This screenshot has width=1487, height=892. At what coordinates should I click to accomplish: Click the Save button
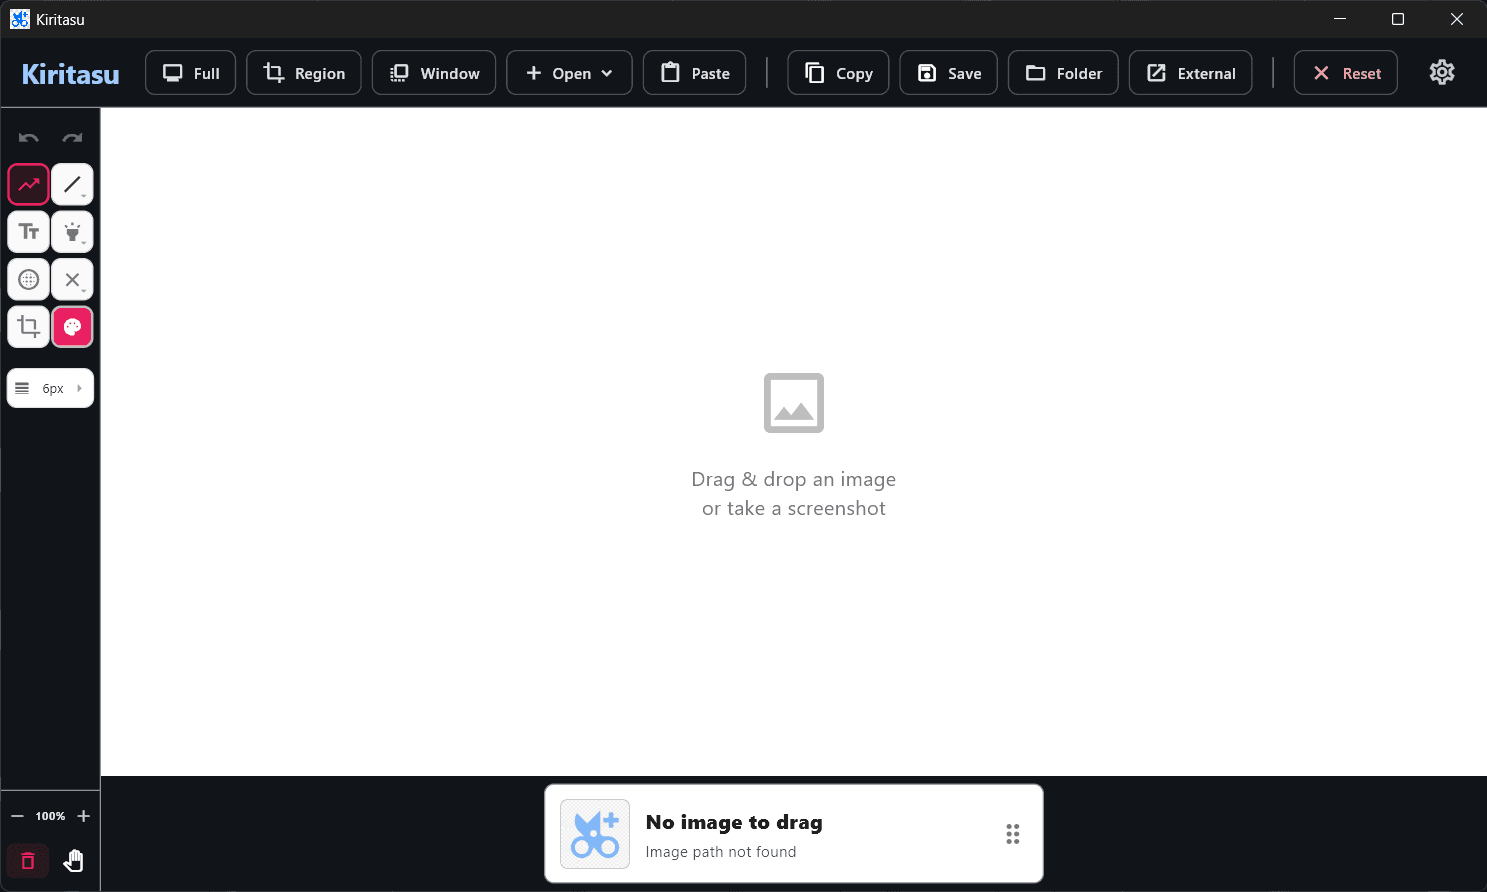[x=948, y=73]
